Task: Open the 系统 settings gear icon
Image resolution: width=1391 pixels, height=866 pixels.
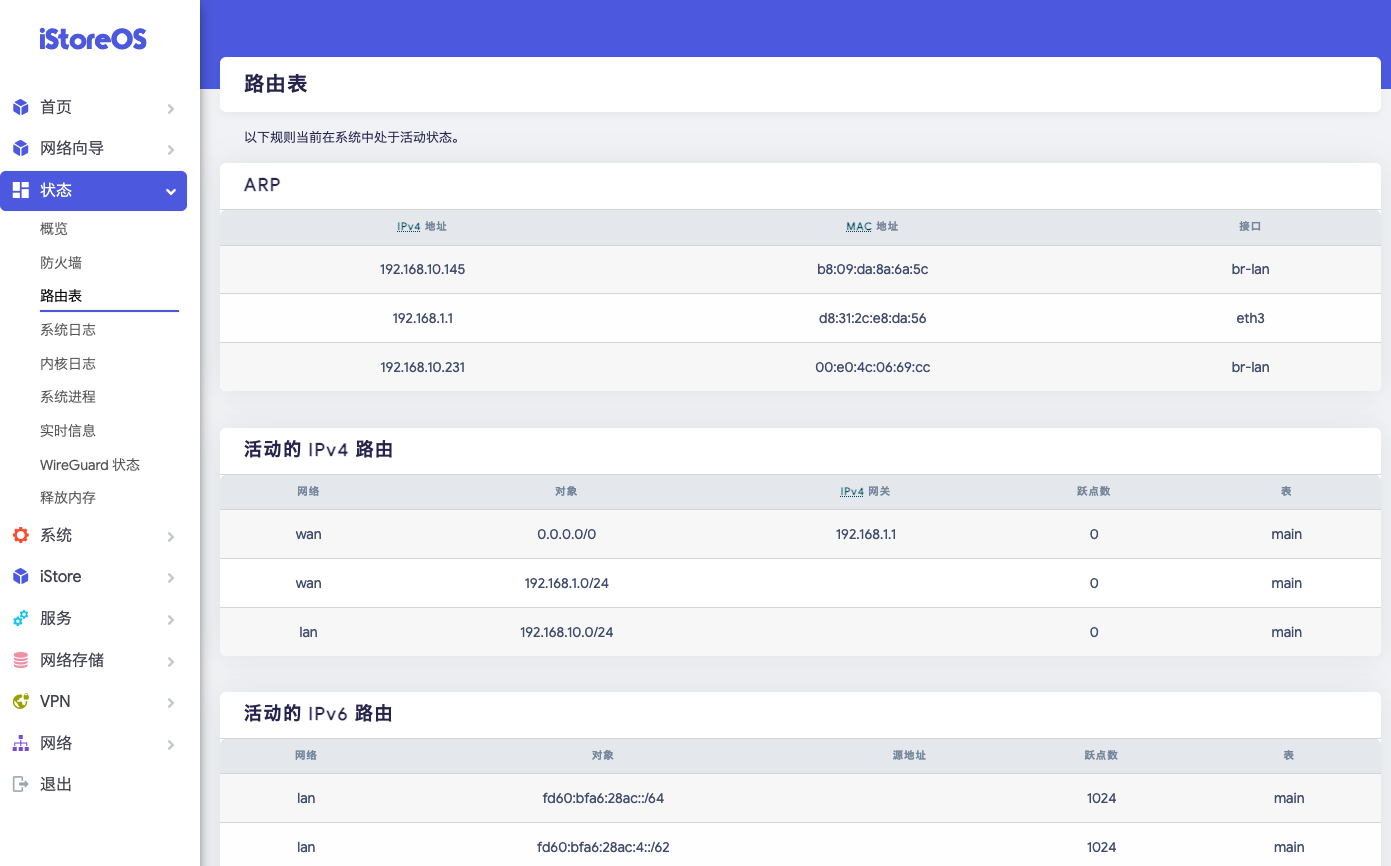Action: [19, 535]
